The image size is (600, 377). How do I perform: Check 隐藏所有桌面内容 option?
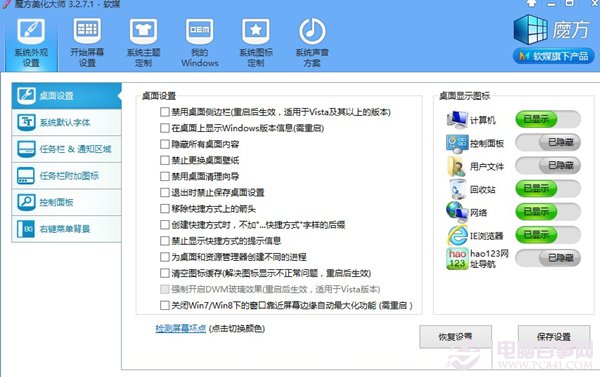tap(165, 144)
